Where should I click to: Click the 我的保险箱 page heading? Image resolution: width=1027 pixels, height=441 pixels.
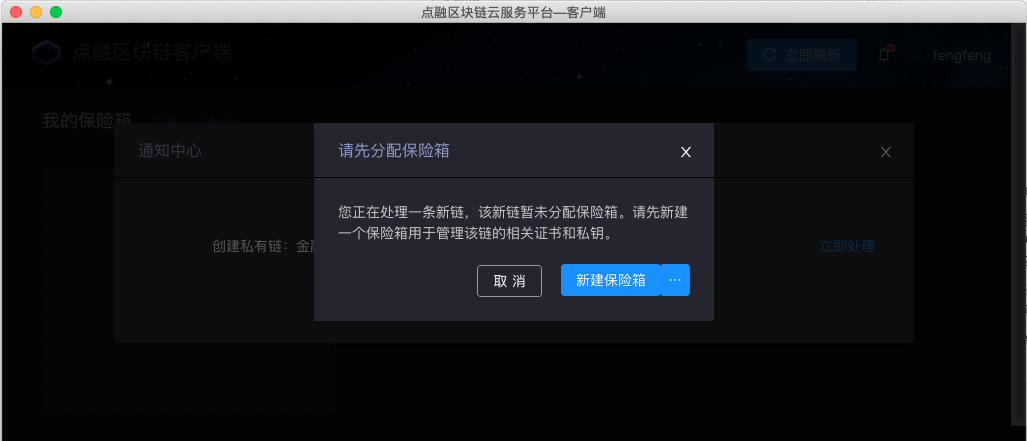pos(87,121)
